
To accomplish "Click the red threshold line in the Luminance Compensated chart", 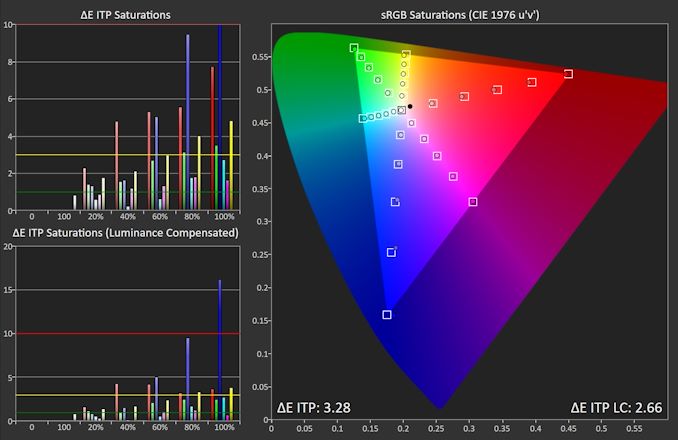I will click(x=128, y=333).
